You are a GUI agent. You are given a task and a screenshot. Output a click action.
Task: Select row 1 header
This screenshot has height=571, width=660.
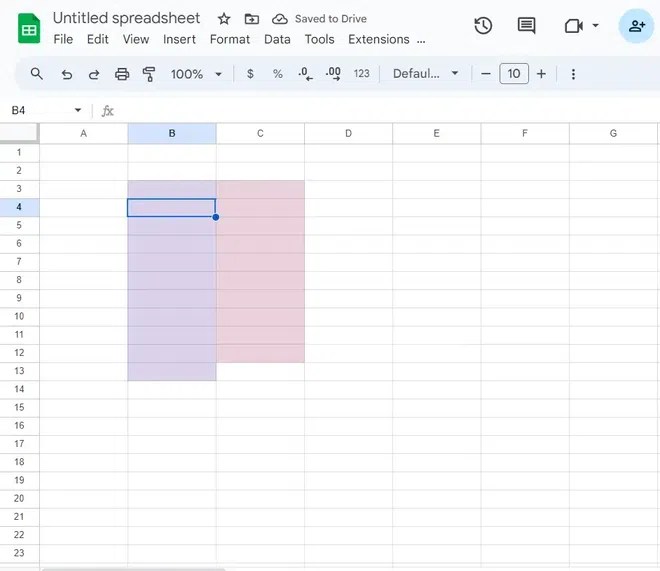click(x=19, y=153)
